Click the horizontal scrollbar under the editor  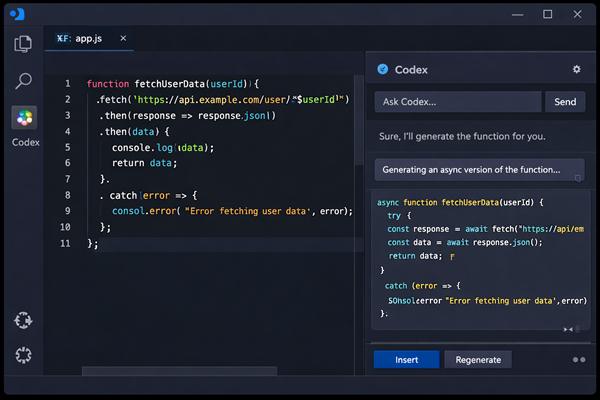(x=179, y=371)
